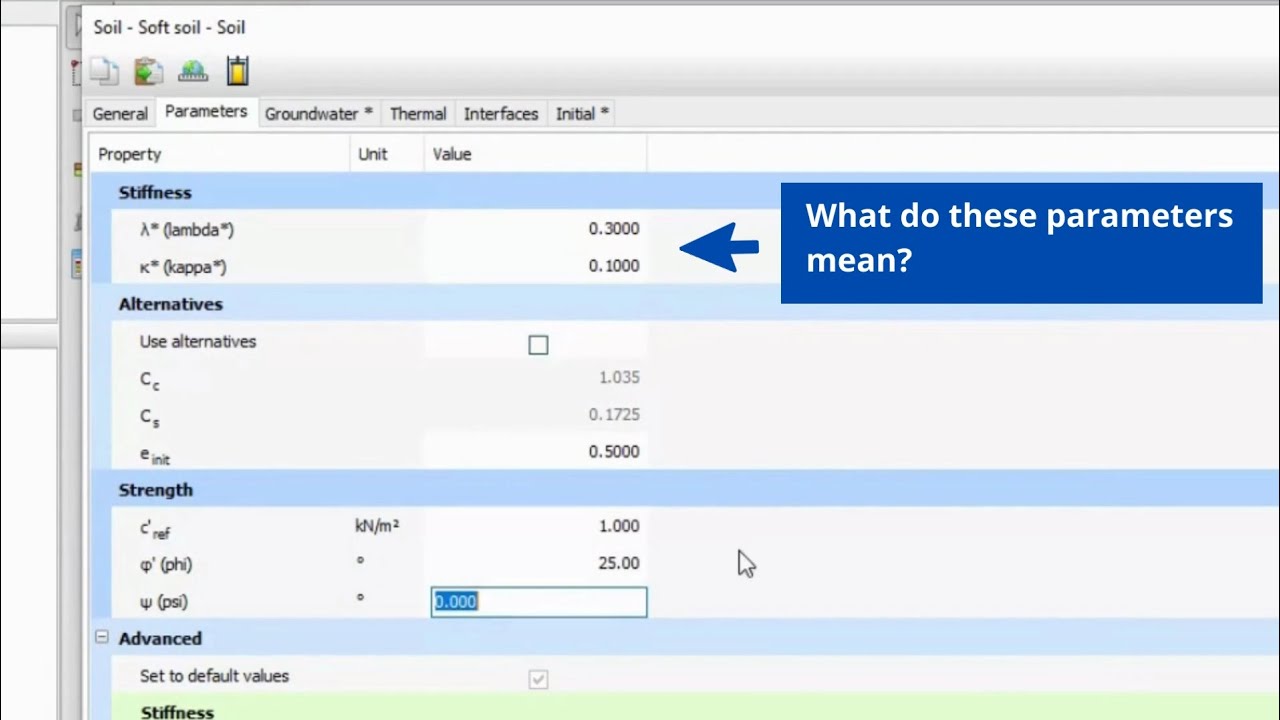
Task: Click the ψ (psi) property label
Action: (164, 602)
